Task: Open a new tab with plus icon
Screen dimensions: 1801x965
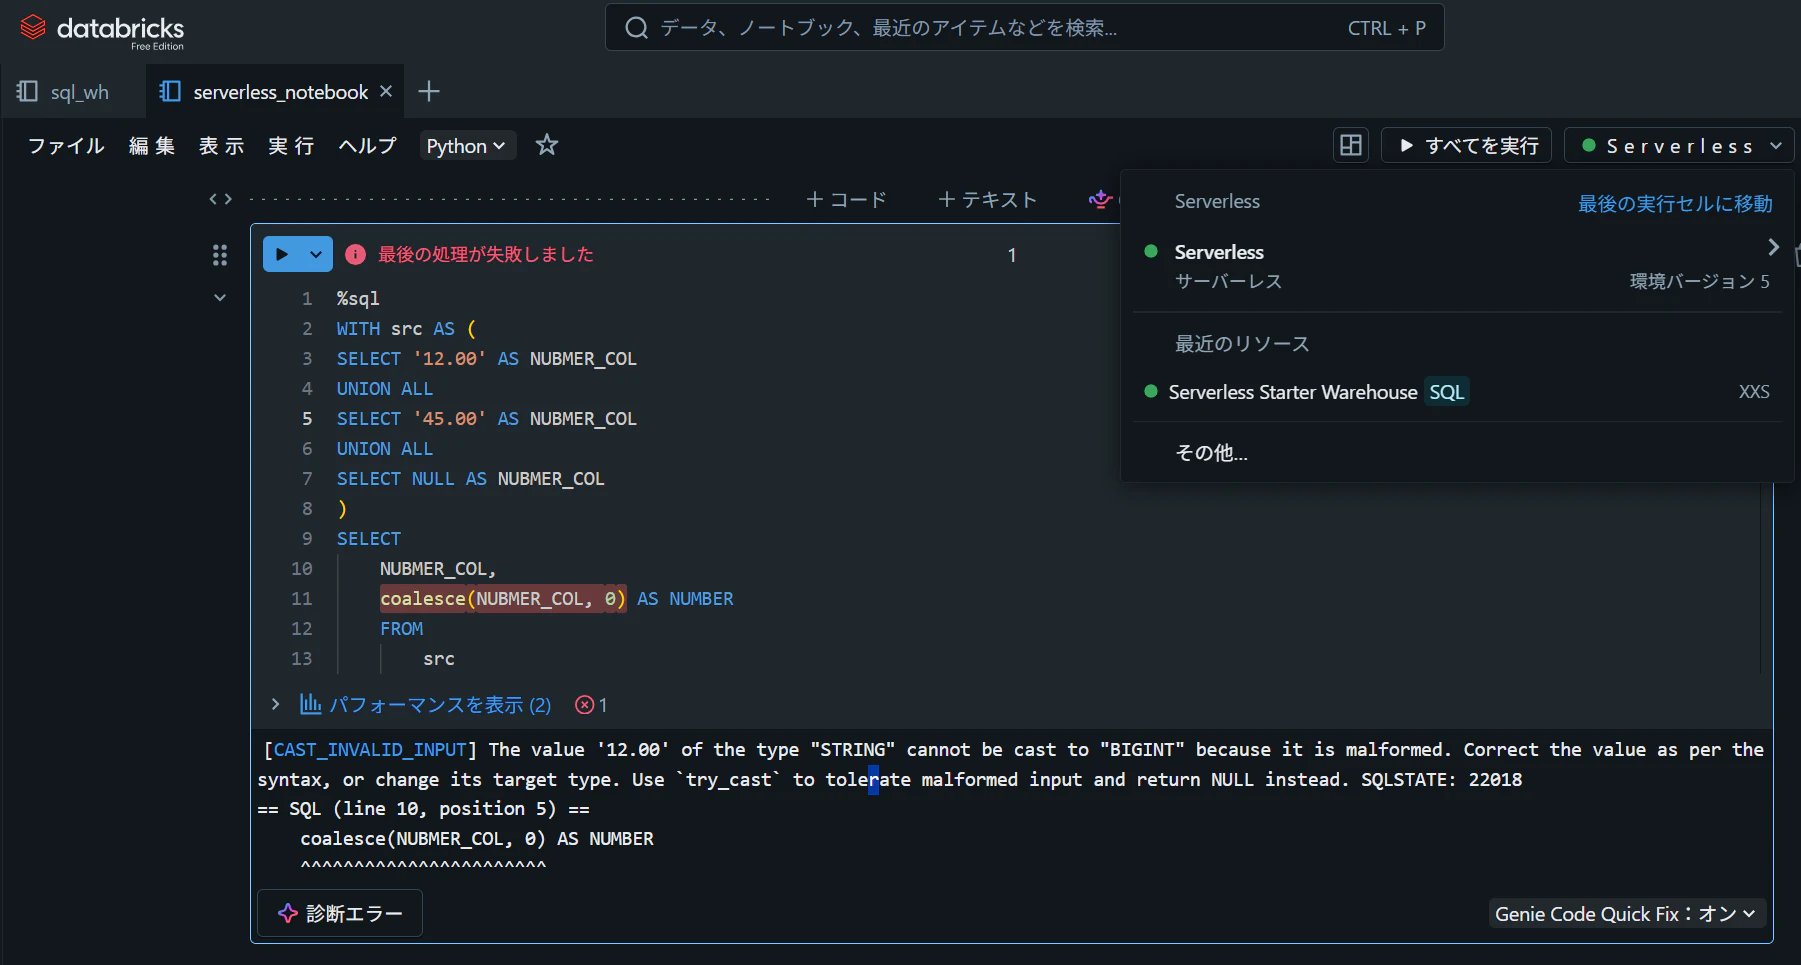Action: point(429,91)
